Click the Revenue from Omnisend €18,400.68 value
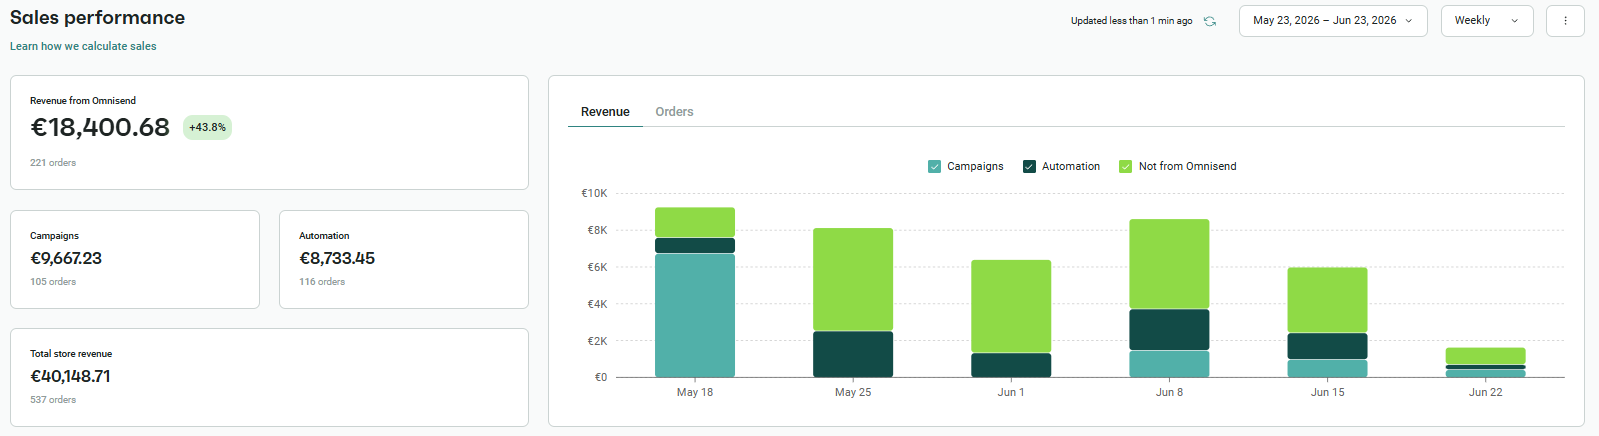This screenshot has height=436, width=1599. 100,127
